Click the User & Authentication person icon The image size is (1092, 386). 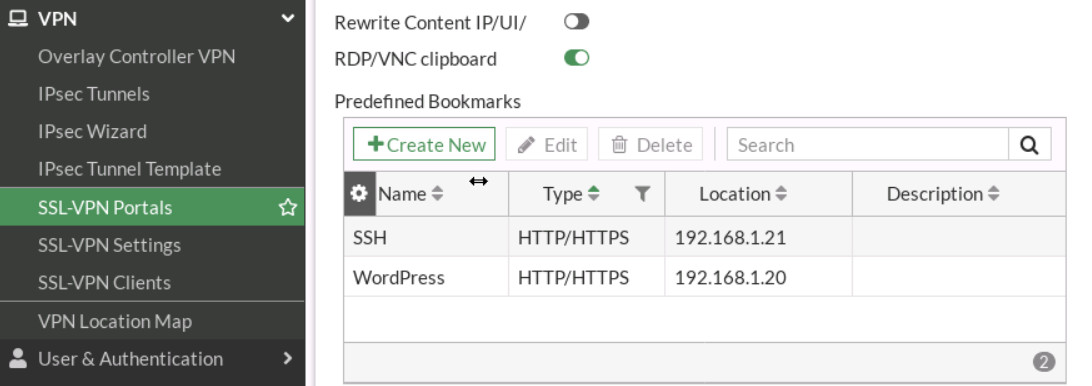[18, 358]
